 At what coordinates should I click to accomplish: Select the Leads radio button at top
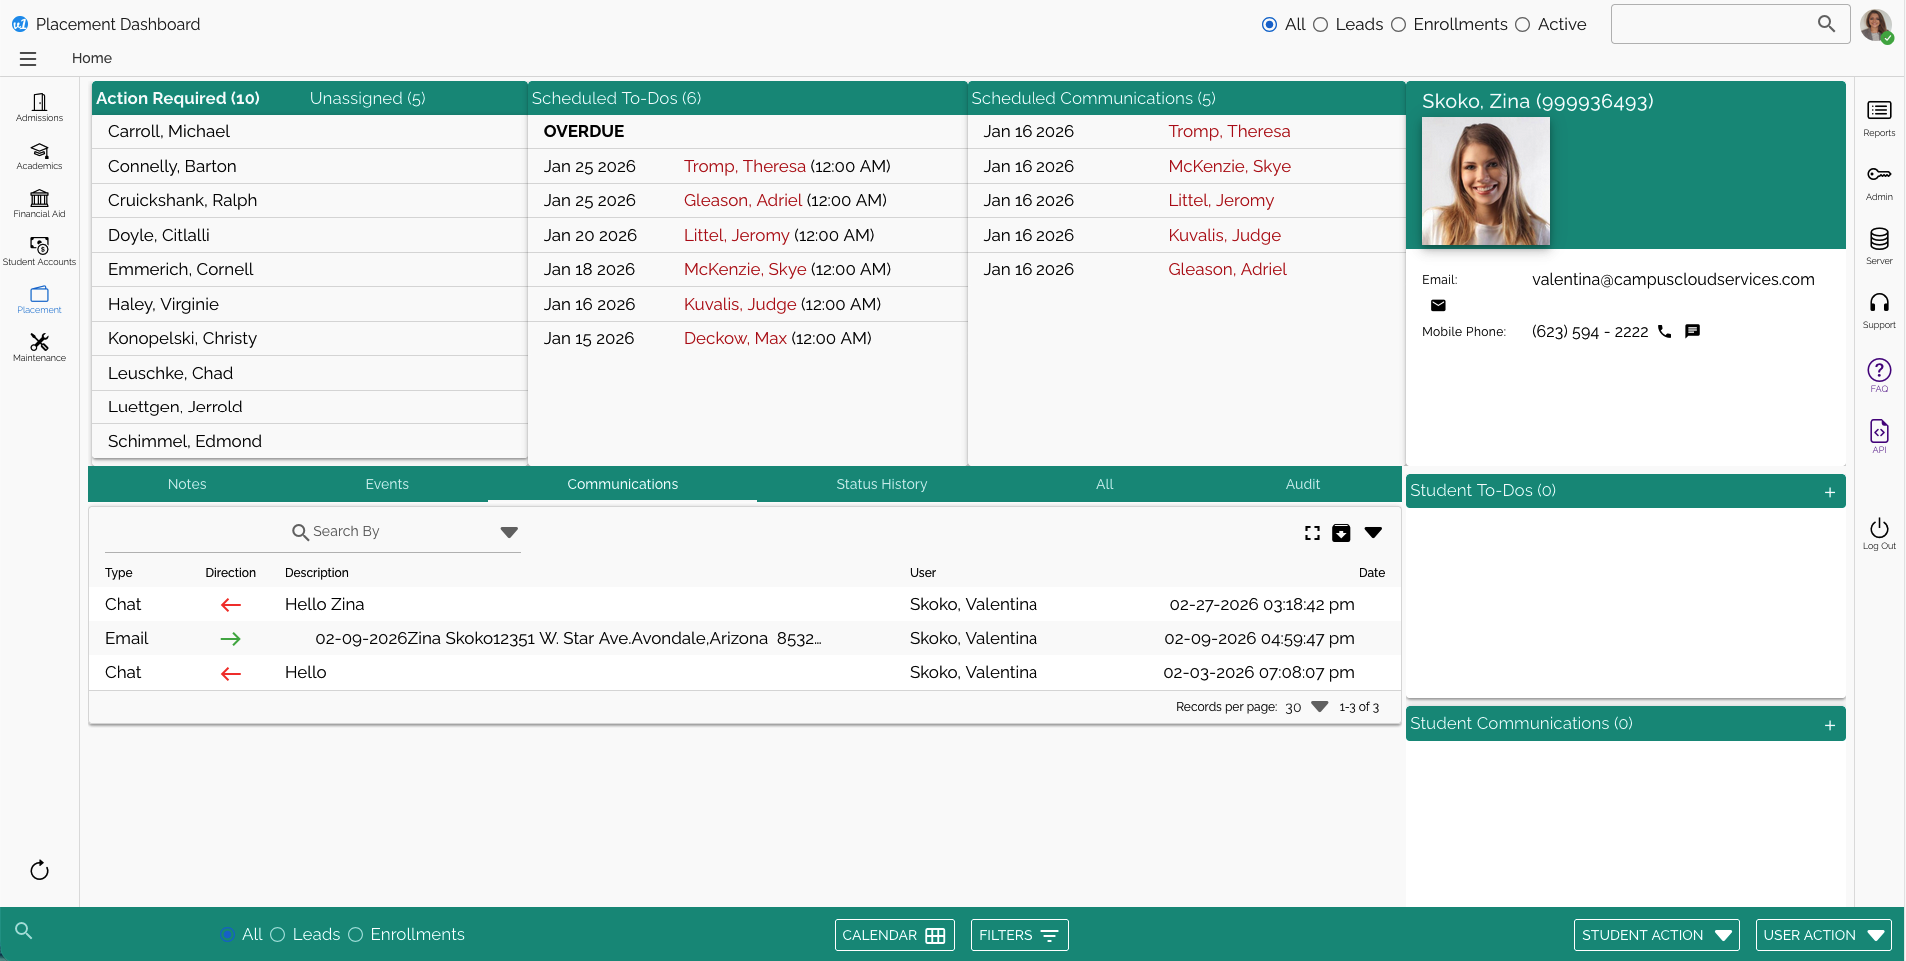pos(1320,25)
